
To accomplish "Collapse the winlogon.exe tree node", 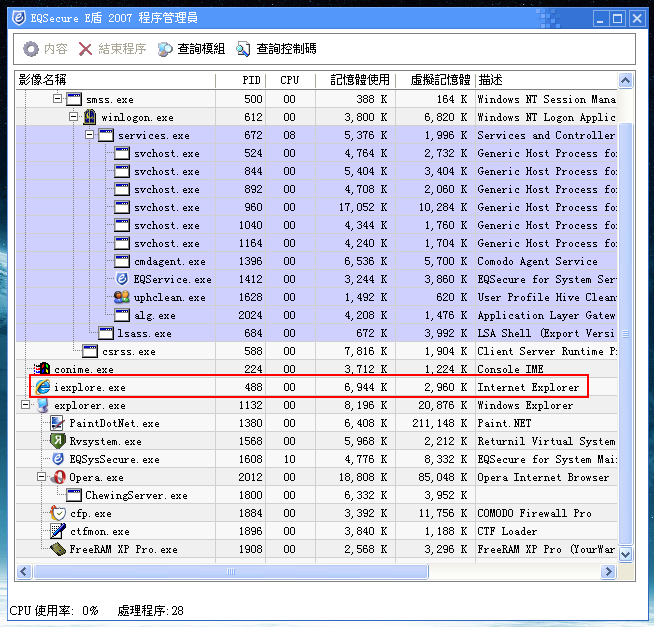I will point(73,117).
